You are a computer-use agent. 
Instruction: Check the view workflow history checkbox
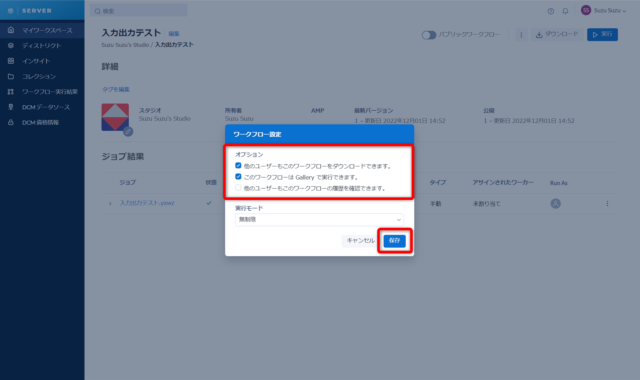pos(238,187)
